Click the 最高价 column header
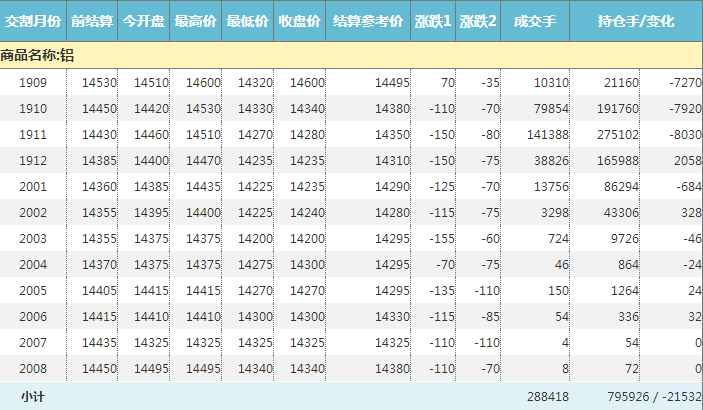Screen dimensions: 703x410 pyautogui.click(x=196, y=21)
